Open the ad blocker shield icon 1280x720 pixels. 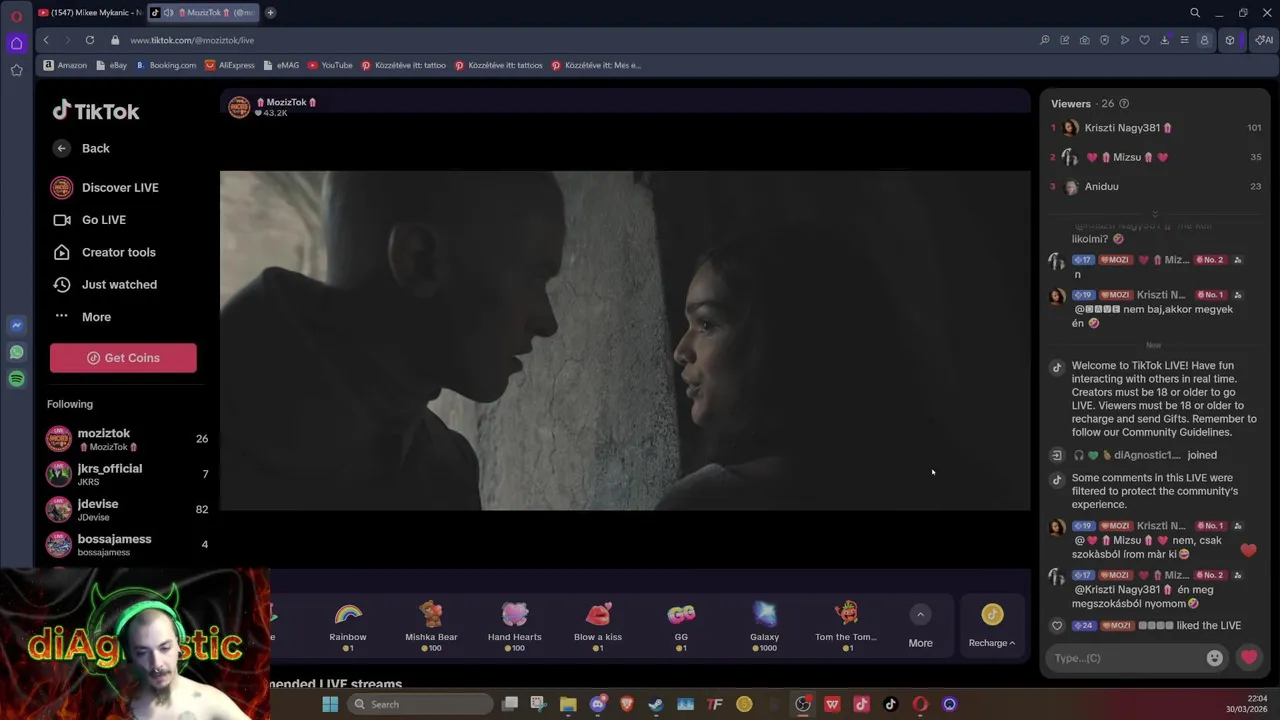point(1105,40)
